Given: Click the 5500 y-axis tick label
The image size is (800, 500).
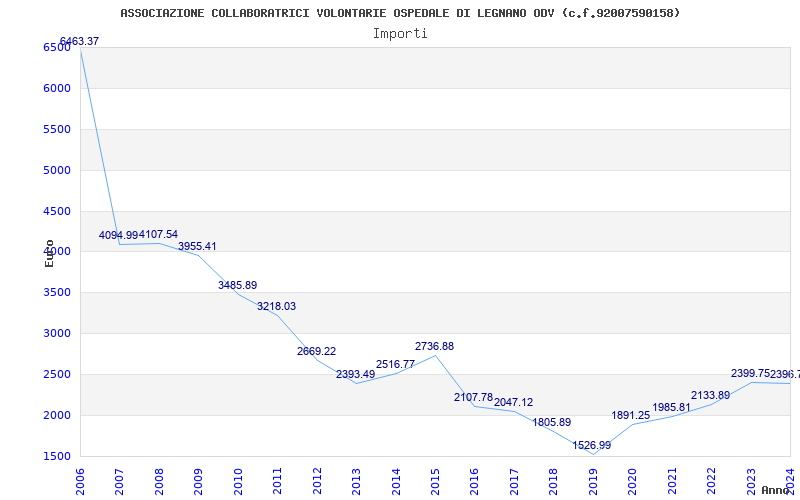Looking at the screenshot, I should (57, 129).
